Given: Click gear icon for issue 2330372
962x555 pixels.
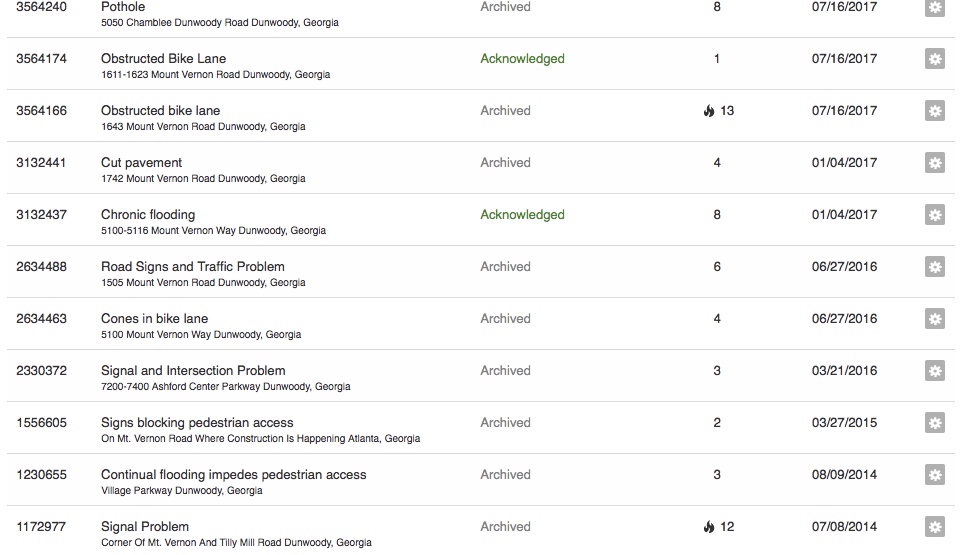Looking at the screenshot, I should point(934,371).
